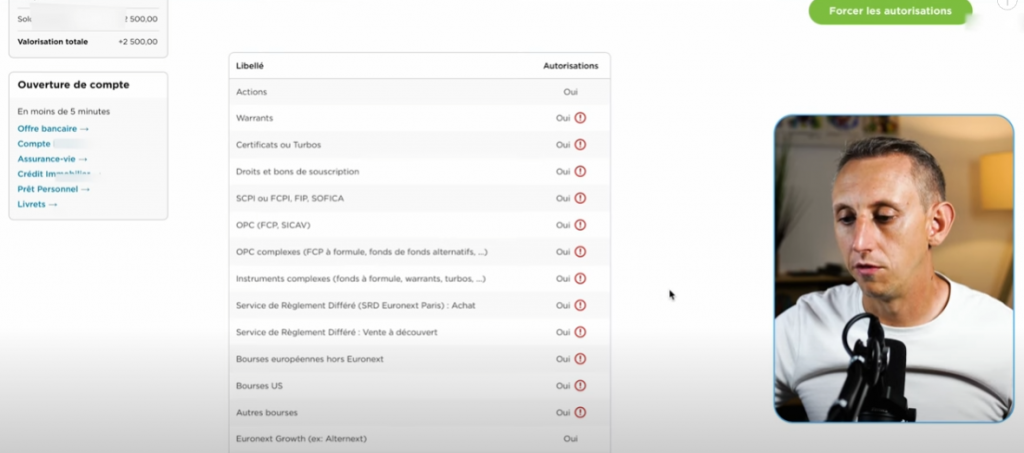Click the warning icon beside Bourses US

[580, 385]
